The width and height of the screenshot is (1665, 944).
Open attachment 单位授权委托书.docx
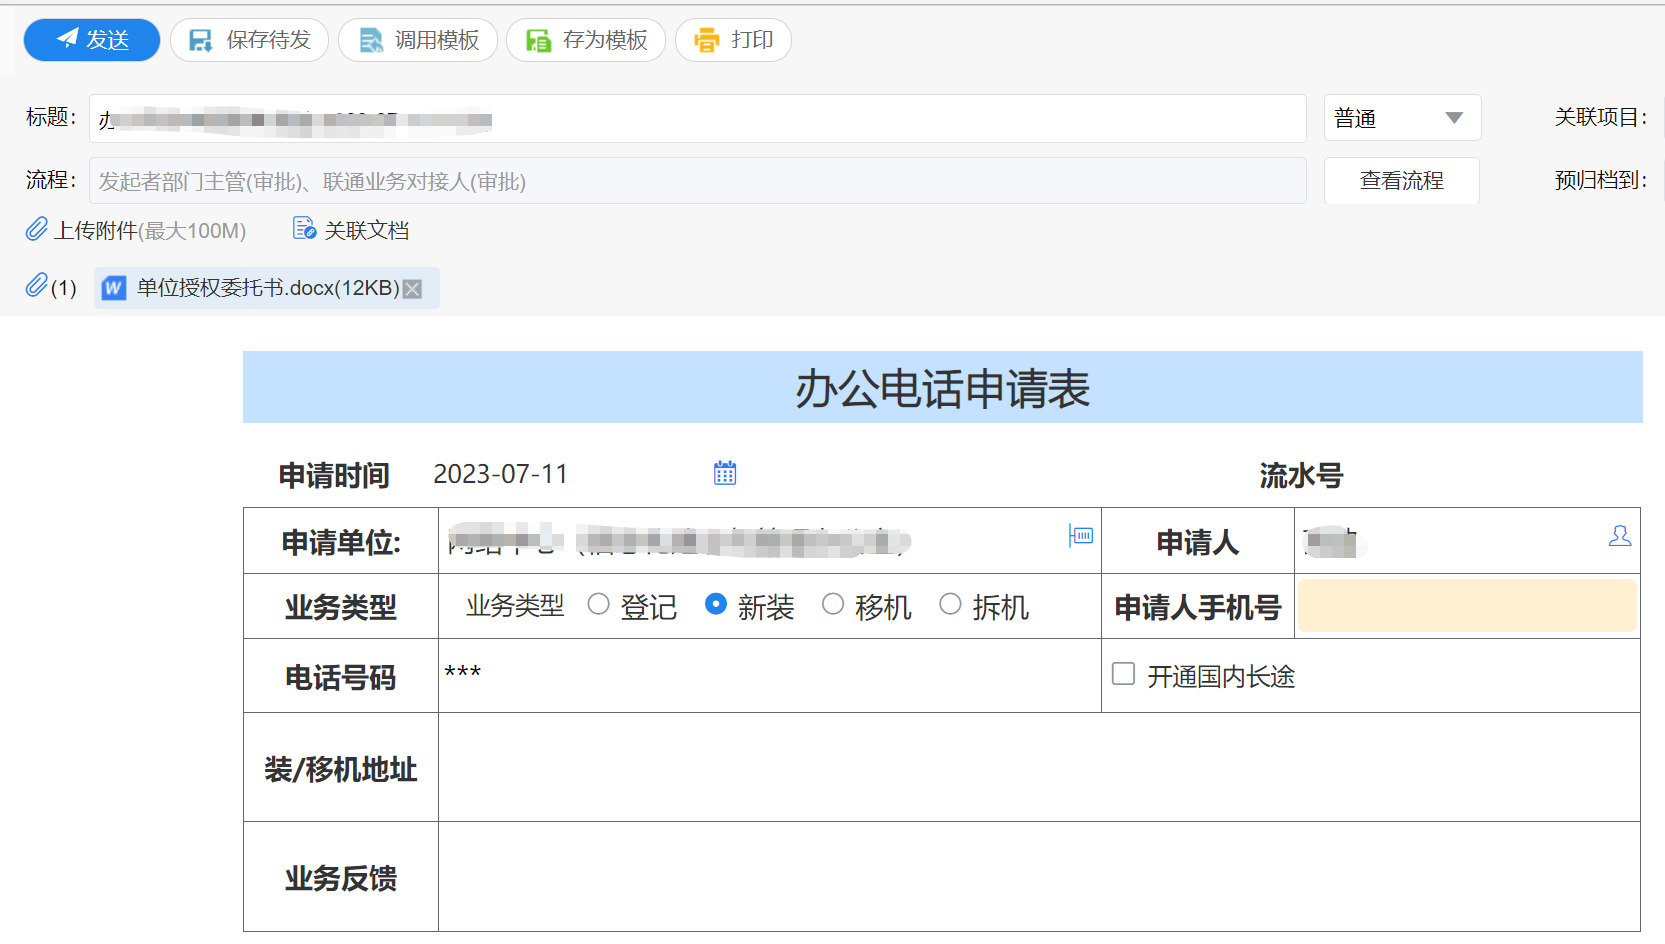point(265,288)
